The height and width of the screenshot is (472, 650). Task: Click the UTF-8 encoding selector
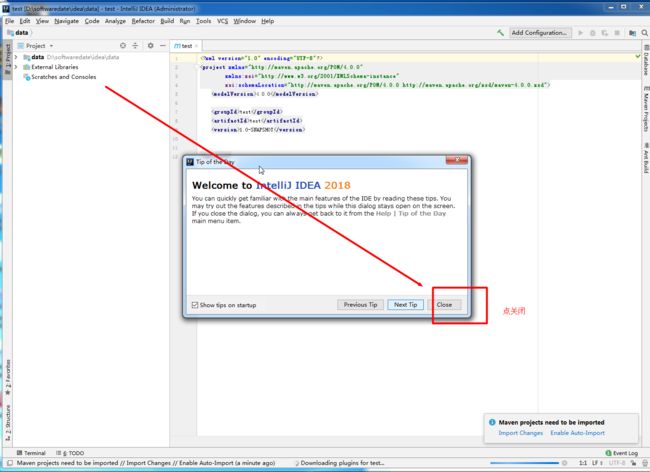(x=617, y=463)
